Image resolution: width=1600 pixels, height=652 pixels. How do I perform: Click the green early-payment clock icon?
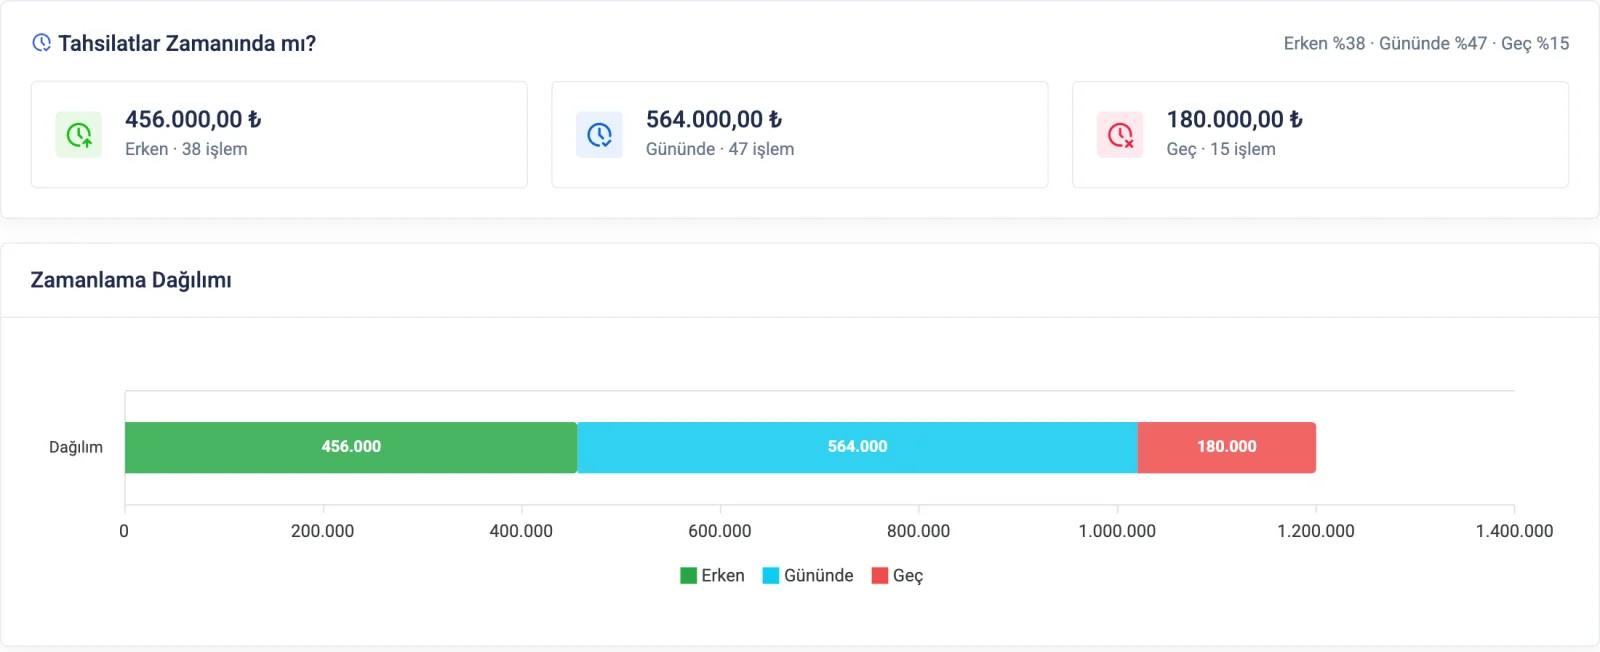pyautogui.click(x=79, y=135)
